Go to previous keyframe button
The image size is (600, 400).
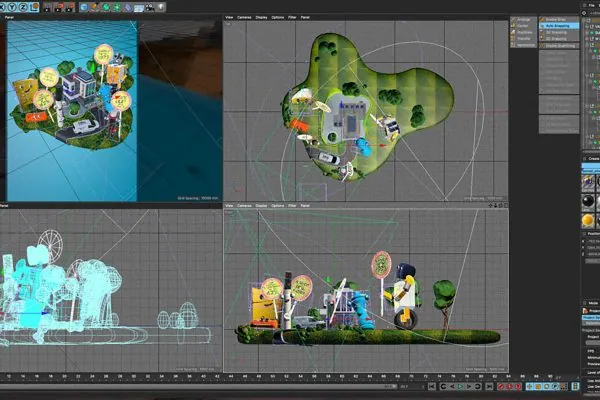[443, 387]
